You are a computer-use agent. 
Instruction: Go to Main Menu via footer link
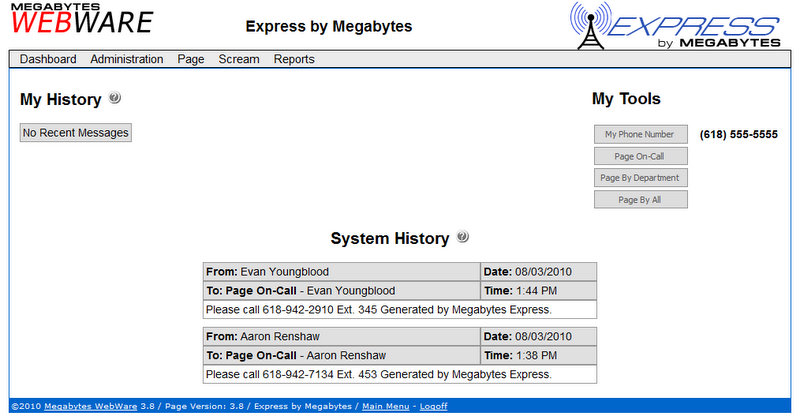pos(385,407)
